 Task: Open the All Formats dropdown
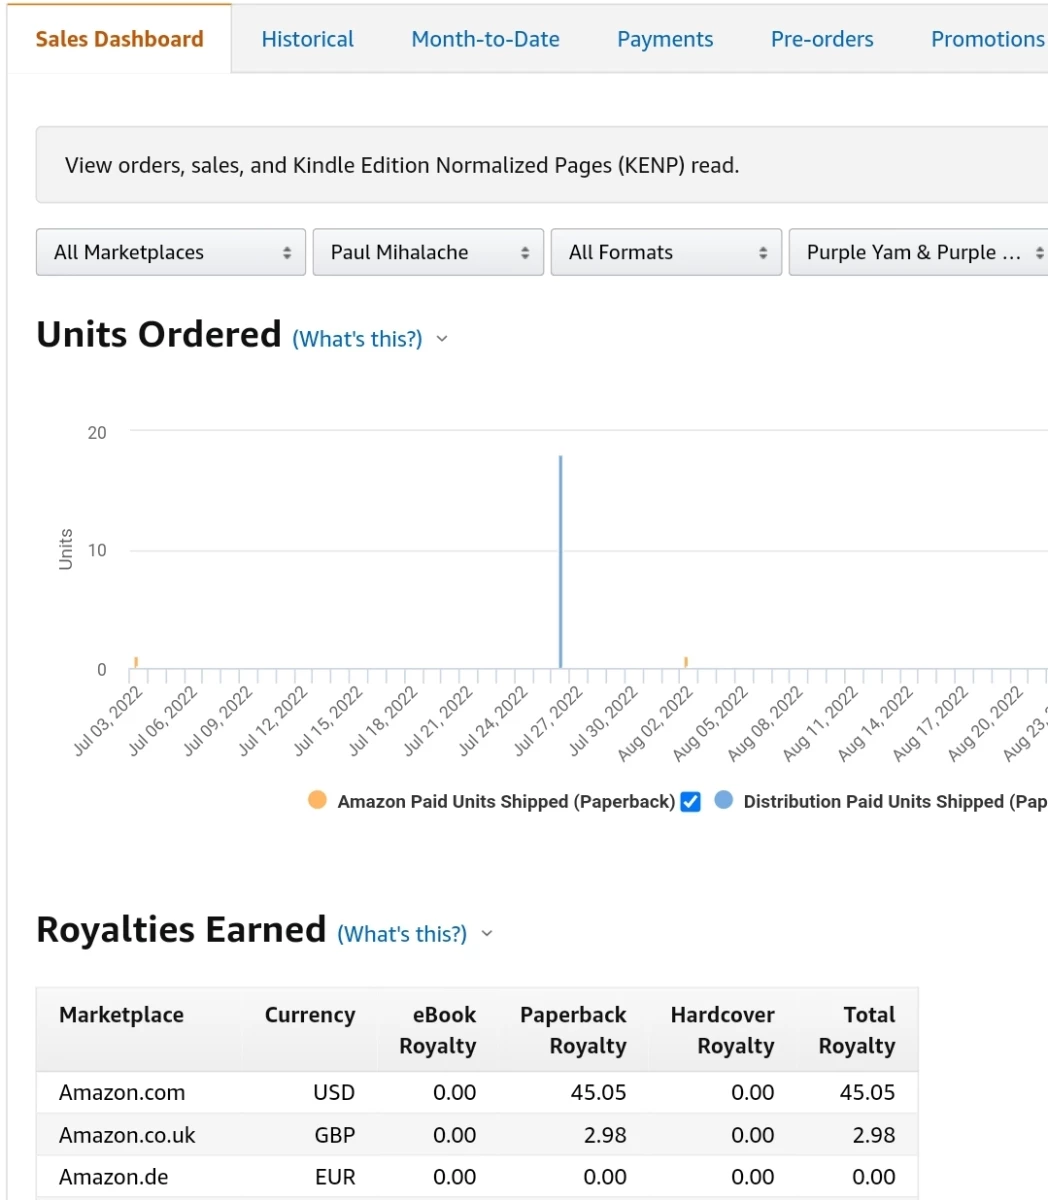click(666, 252)
